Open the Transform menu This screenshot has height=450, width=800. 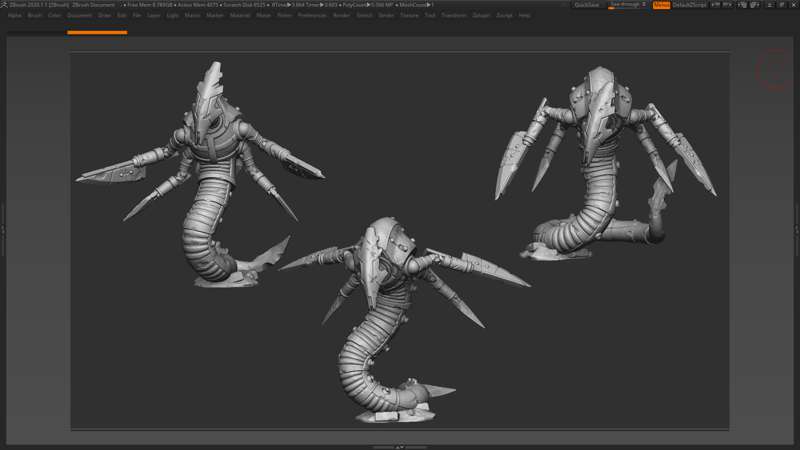pyautogui.click(x=454, y=16)
